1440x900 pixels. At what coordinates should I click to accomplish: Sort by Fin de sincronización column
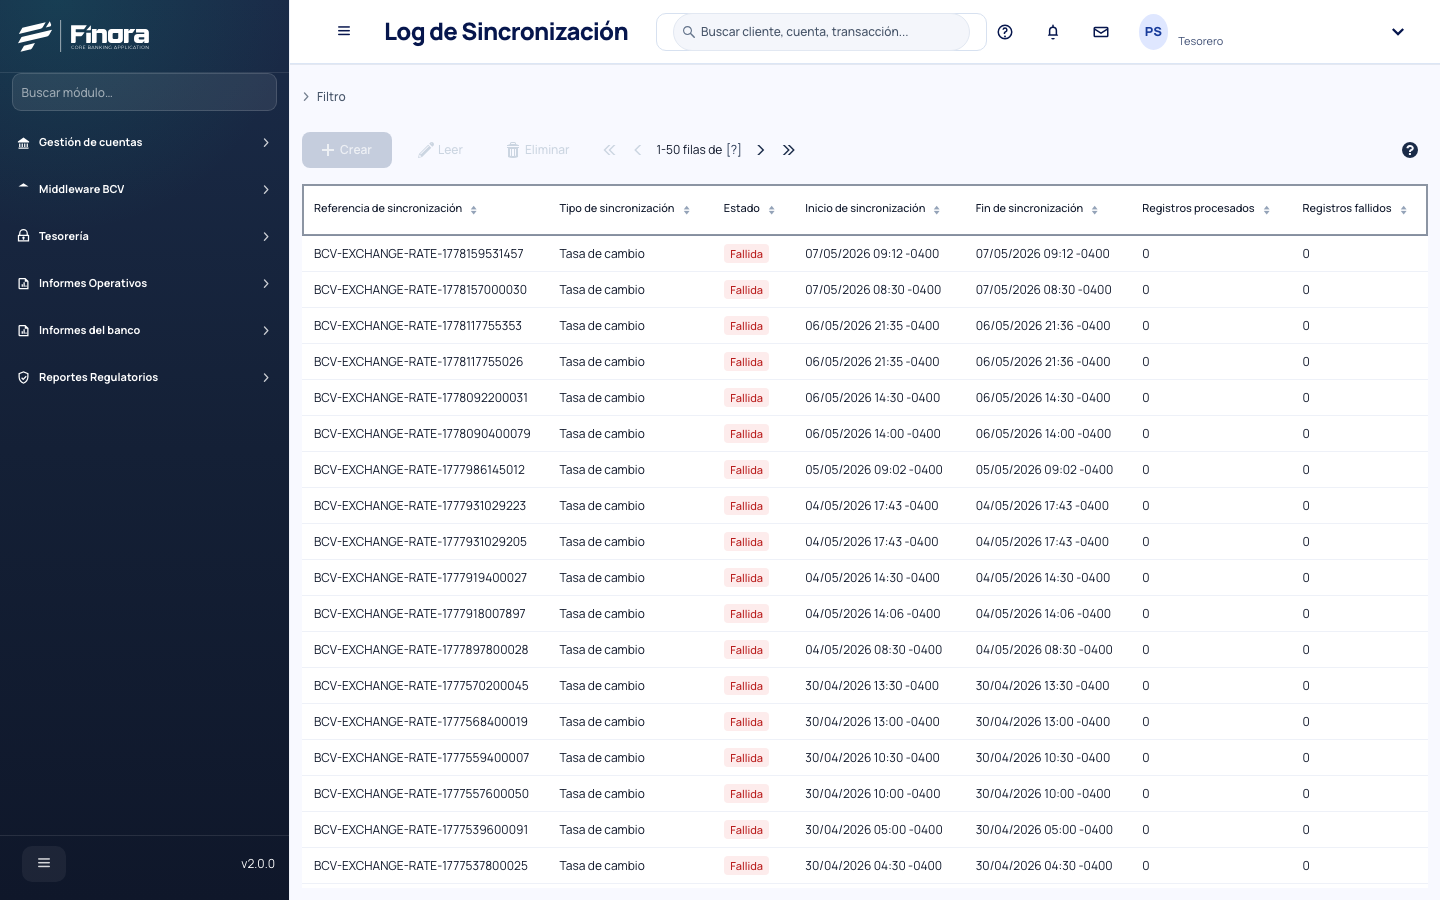(1095, 210)
